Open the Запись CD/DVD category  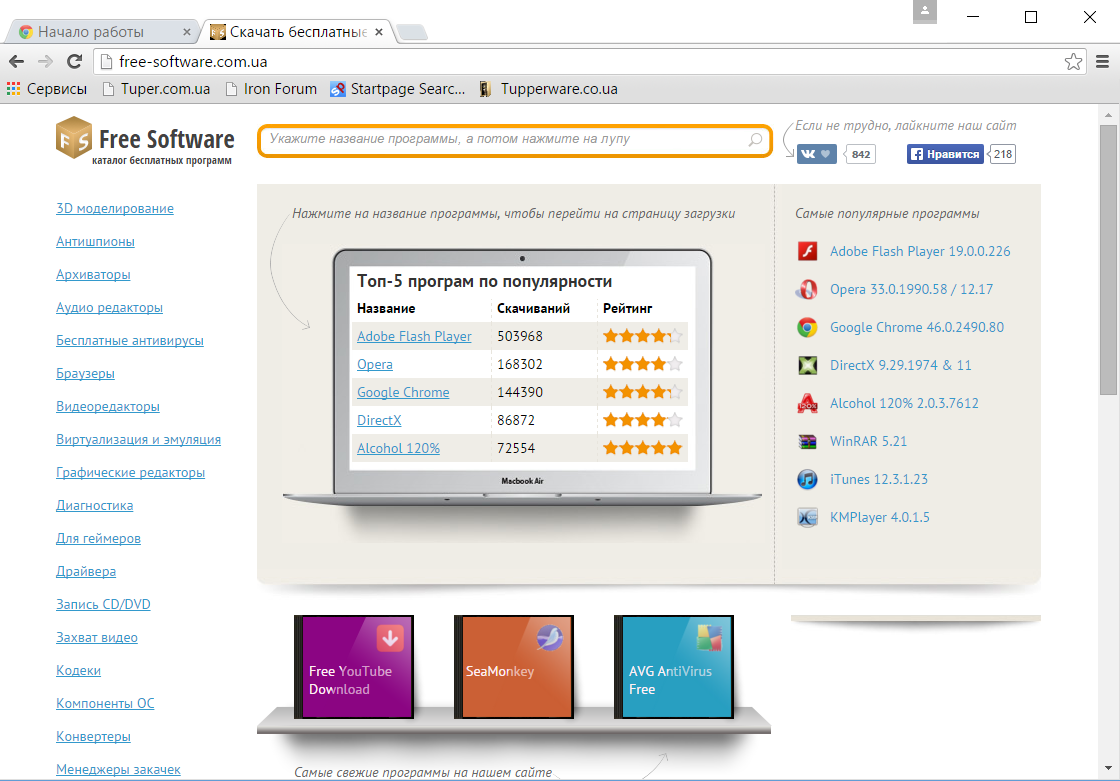[103, 604]
